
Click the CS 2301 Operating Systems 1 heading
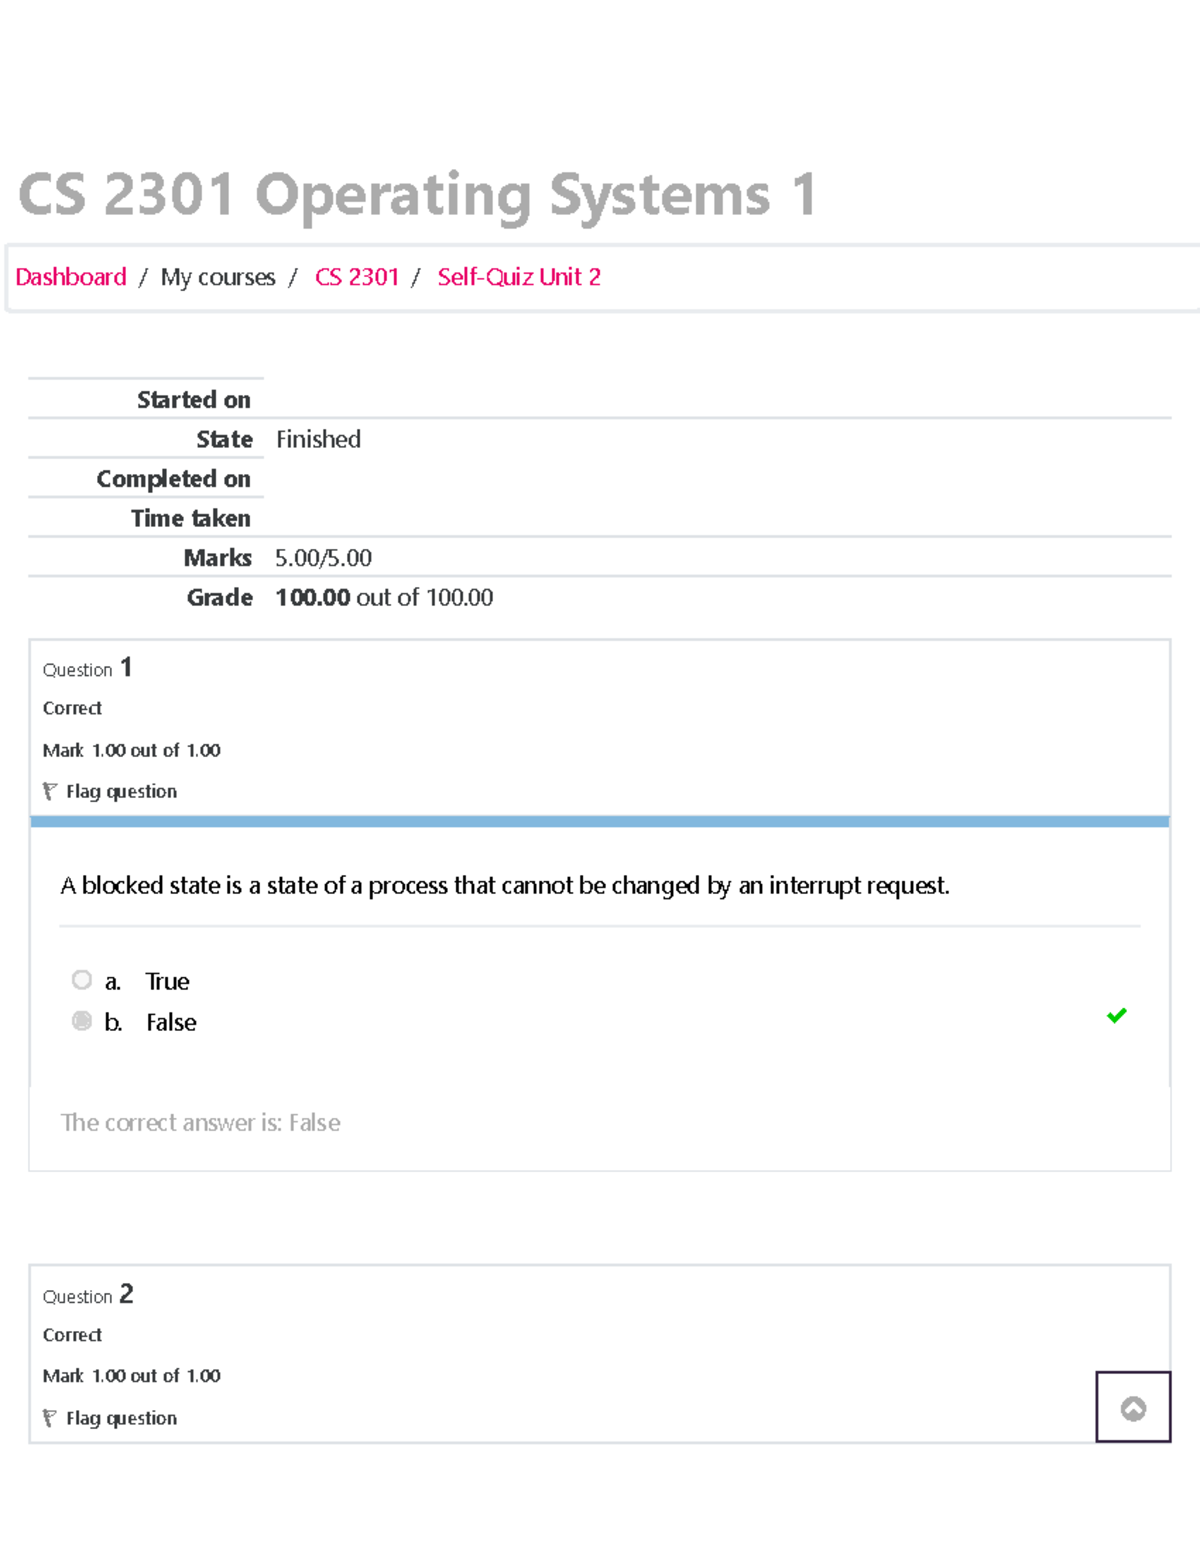(418, 196)
